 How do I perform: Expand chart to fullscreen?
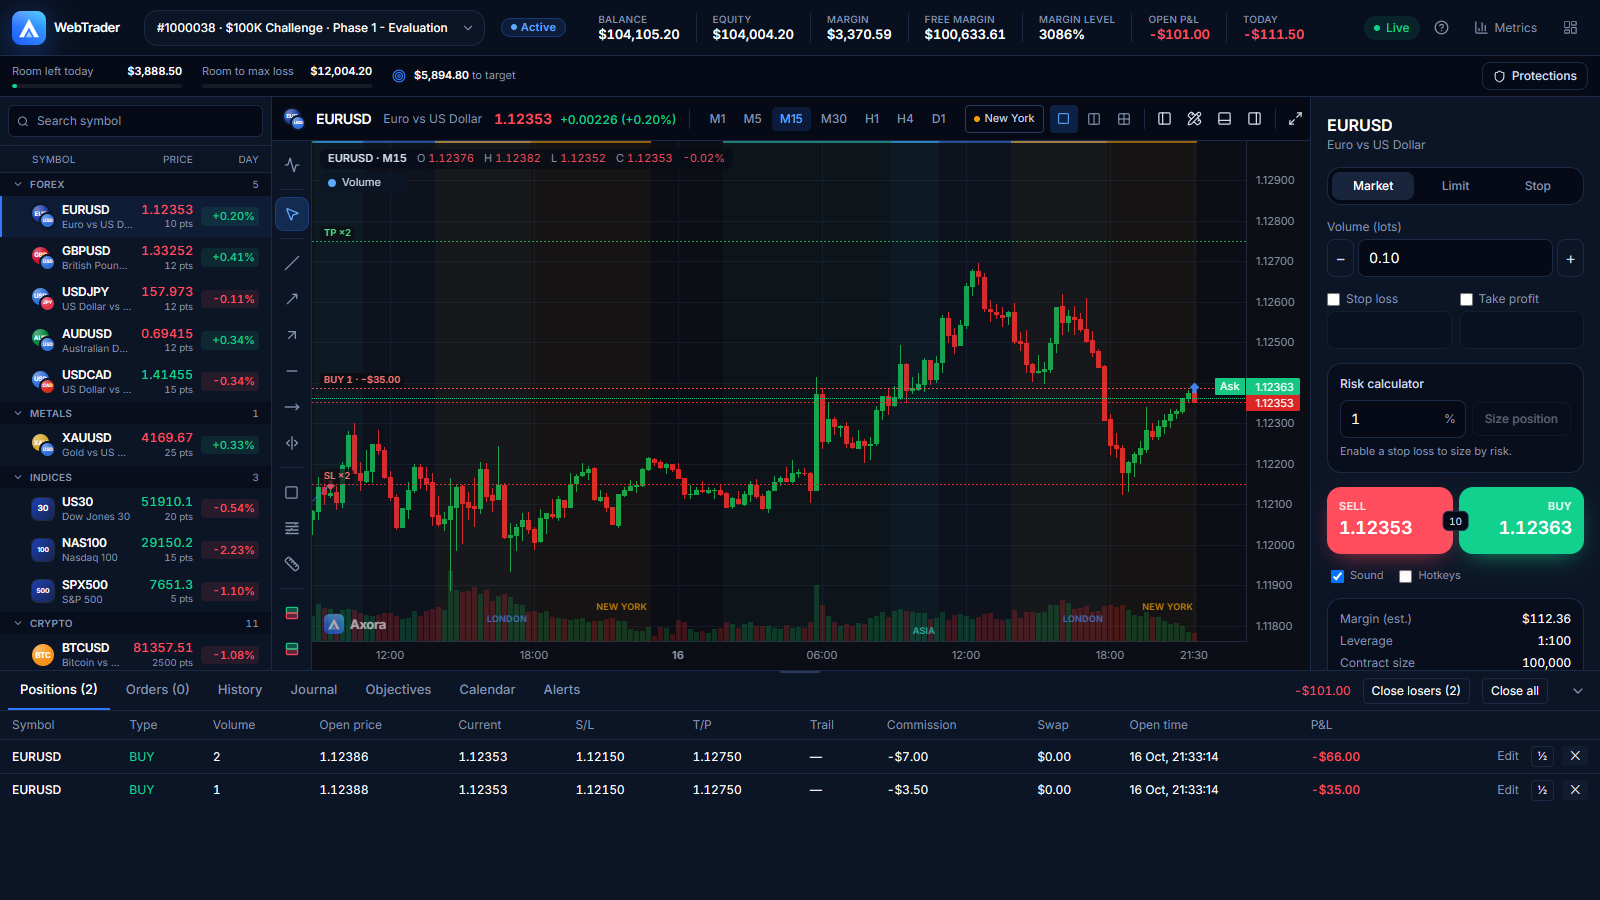tap(1295, 119)
